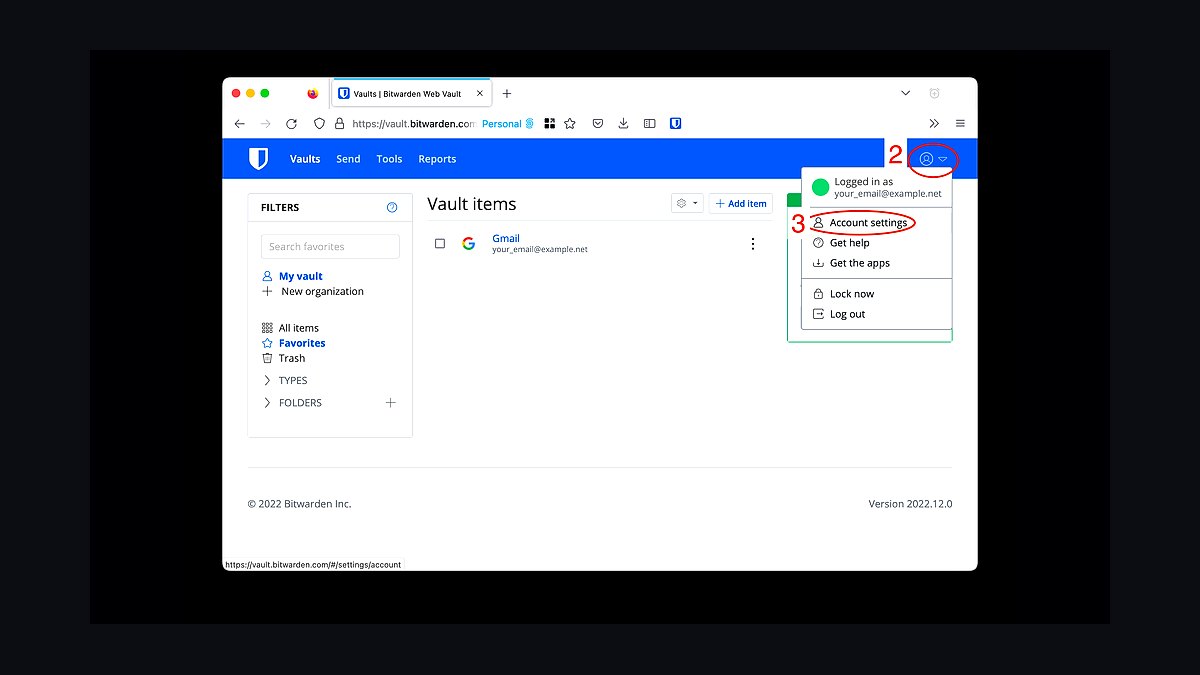Open Firefox downloads arrow icon

tap(623, 124)
